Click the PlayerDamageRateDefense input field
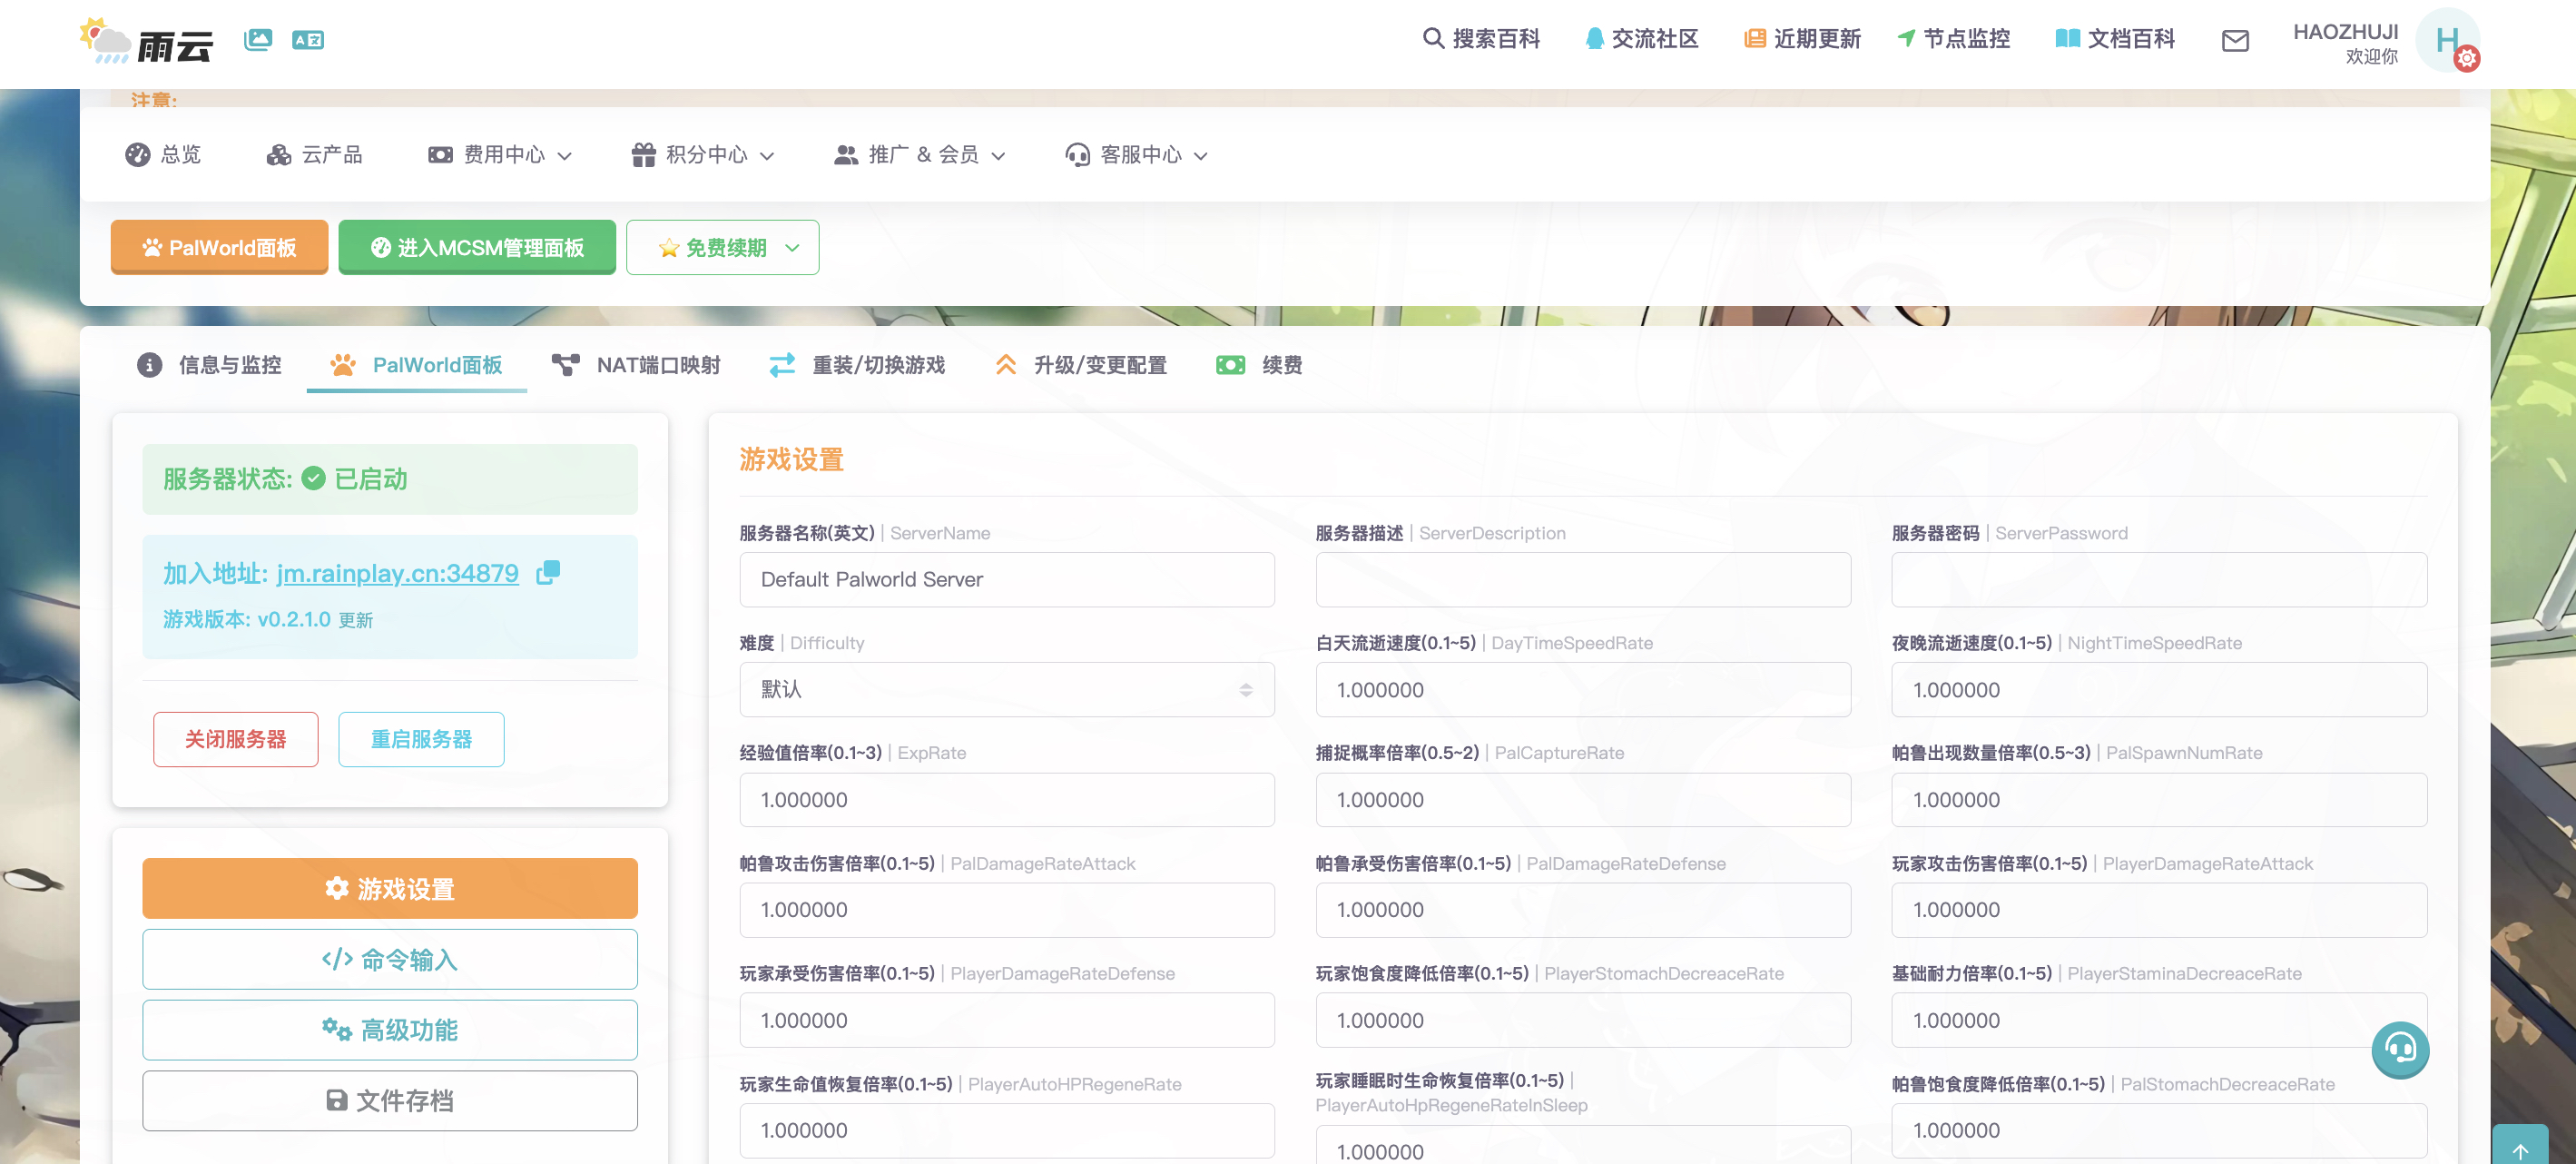2576x1164 pixels. (1007, 1020)
